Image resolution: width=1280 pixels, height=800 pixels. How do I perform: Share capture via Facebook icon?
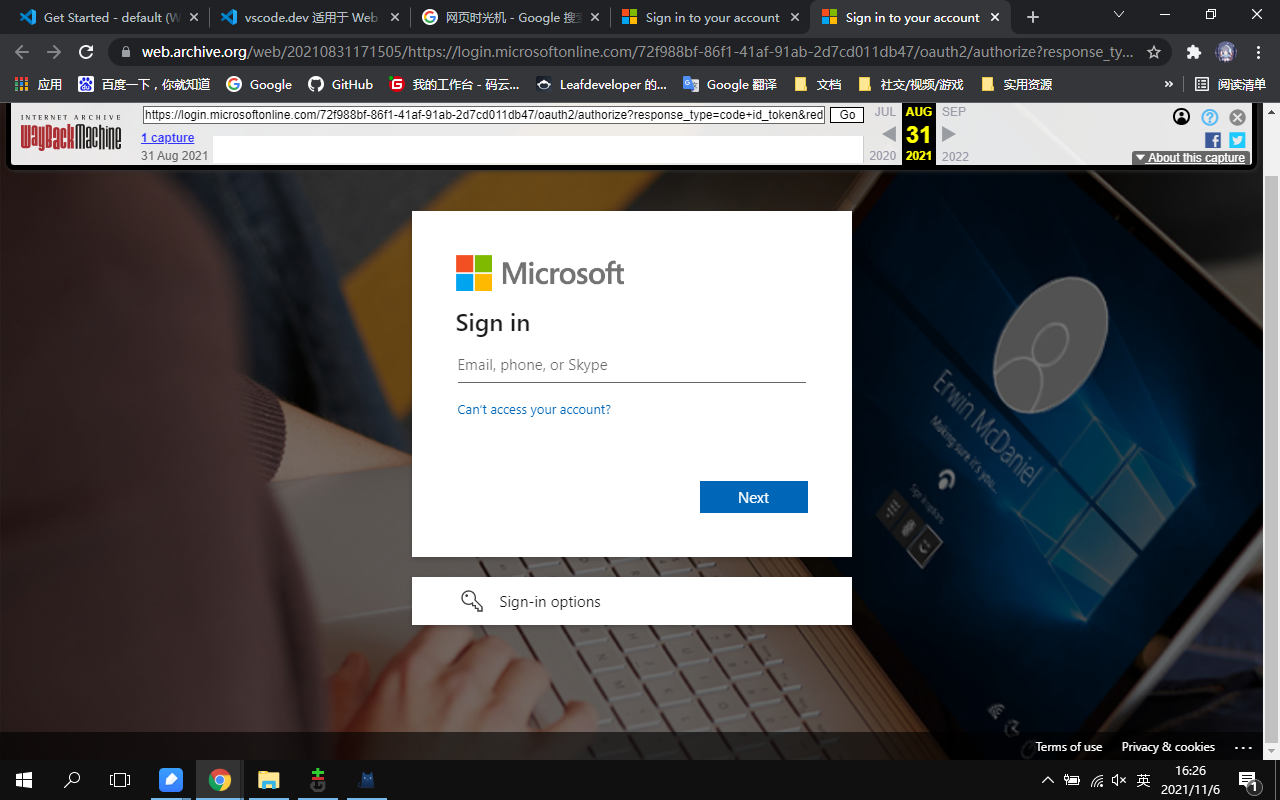pos(1212,141)
